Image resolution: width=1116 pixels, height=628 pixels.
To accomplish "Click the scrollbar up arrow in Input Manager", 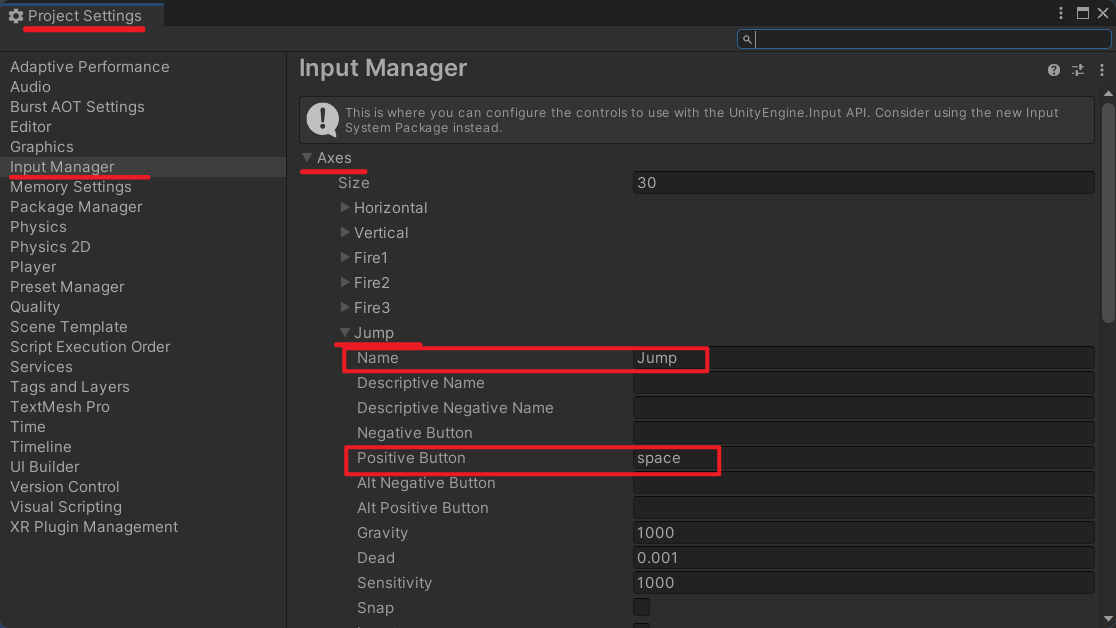I will [1107, 93].
